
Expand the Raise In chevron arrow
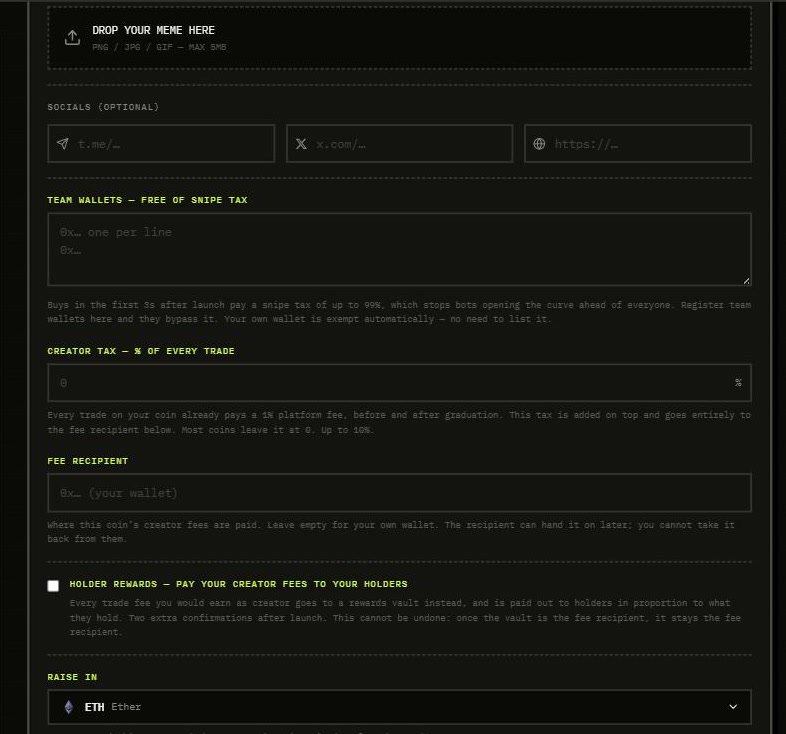pyautogui.click(x=733, y=707)
